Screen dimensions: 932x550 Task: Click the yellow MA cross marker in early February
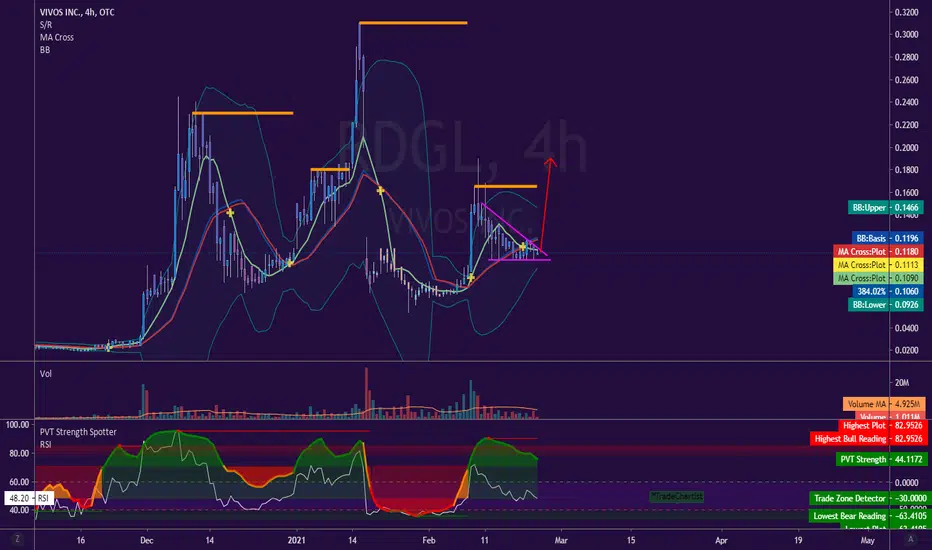tap(471, 277)
